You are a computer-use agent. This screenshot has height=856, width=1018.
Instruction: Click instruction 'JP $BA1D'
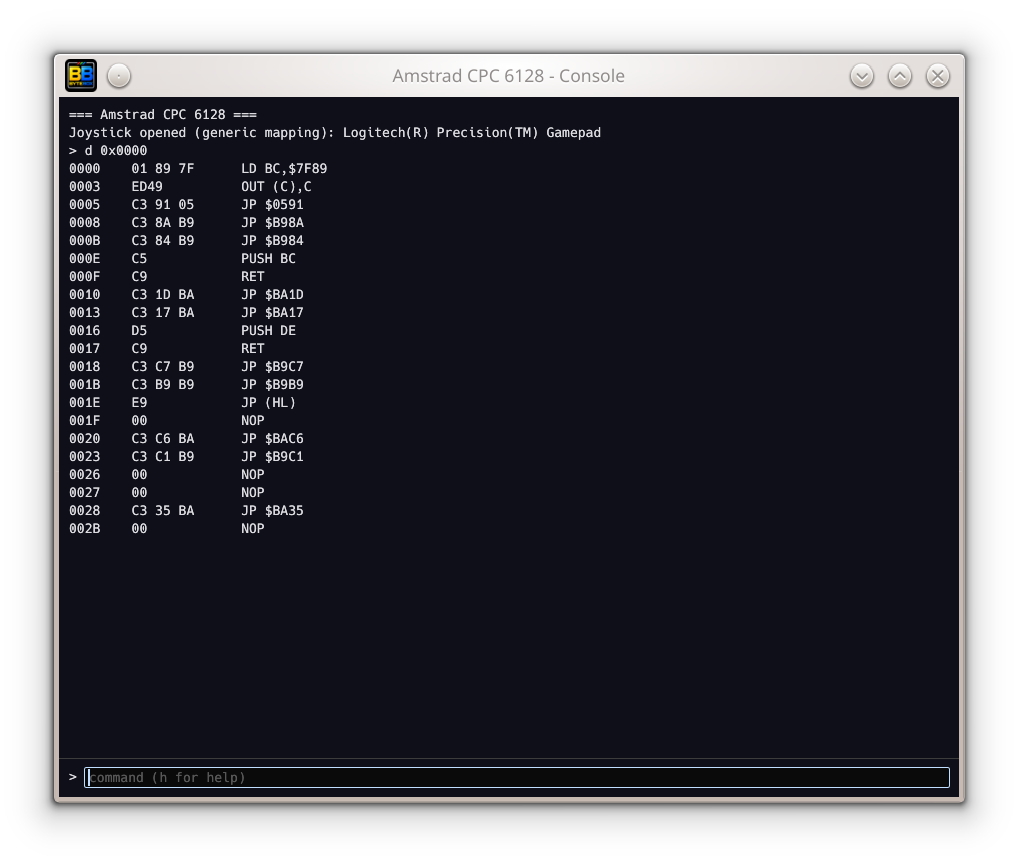(273, 295)
